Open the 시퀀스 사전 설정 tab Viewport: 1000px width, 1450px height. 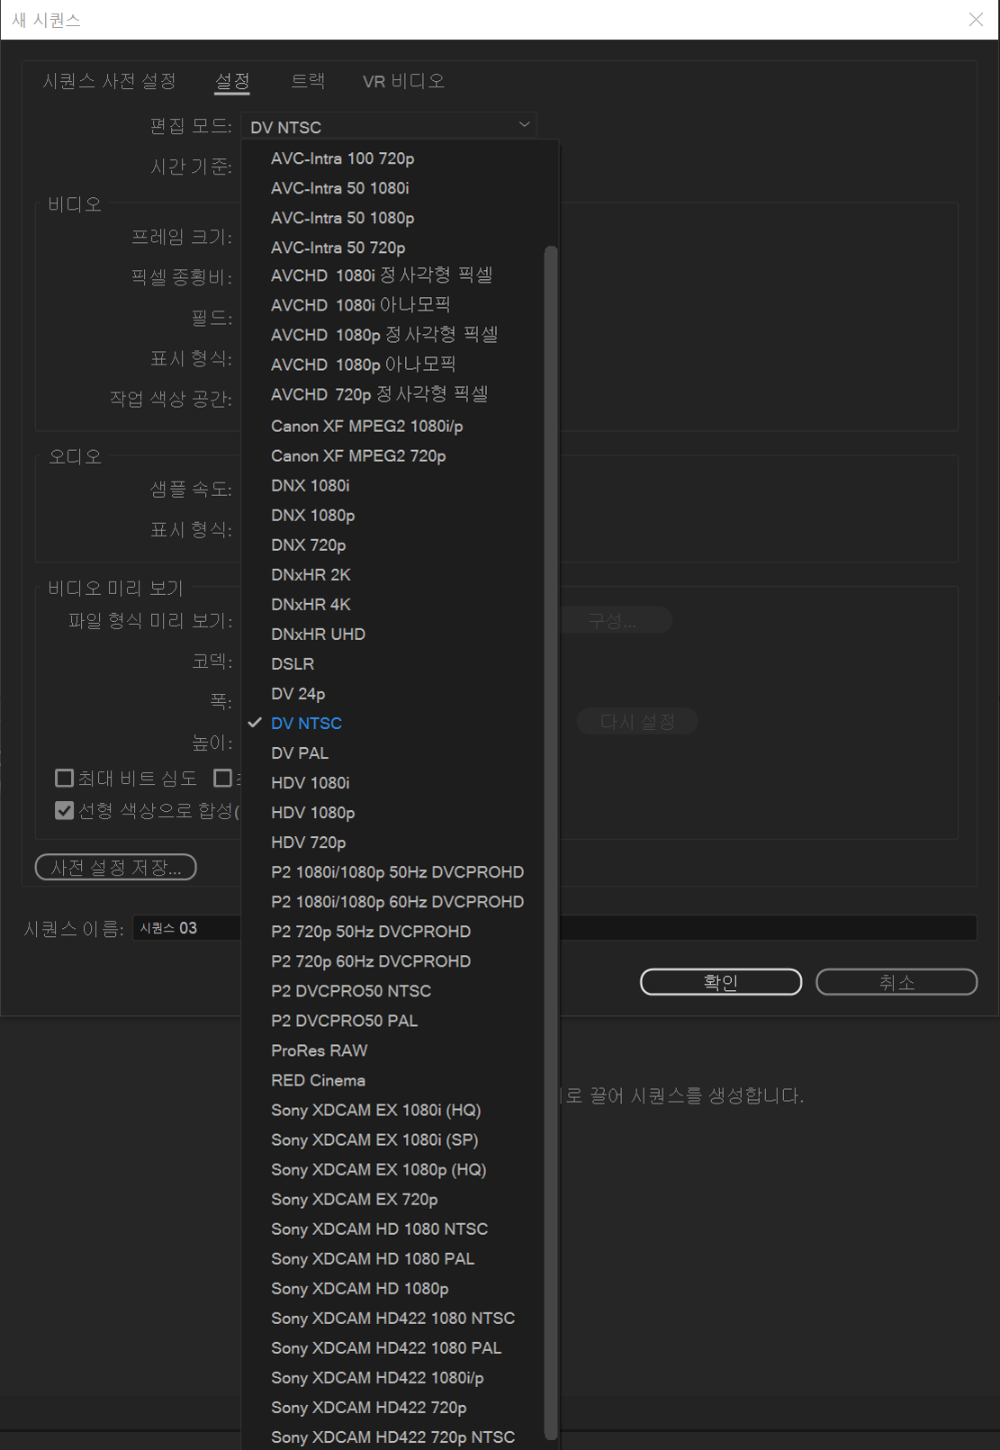point(109,81)
